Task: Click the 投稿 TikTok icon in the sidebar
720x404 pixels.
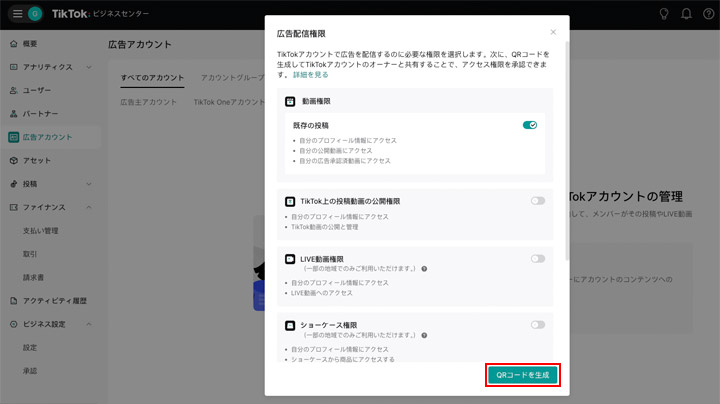Action: pos(13,184)
